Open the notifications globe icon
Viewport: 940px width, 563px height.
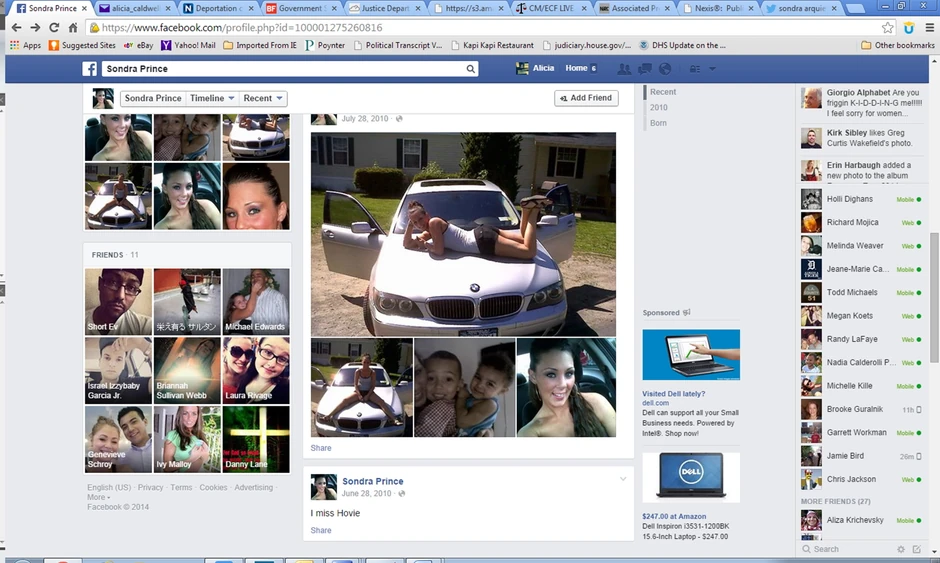(666, 69)
